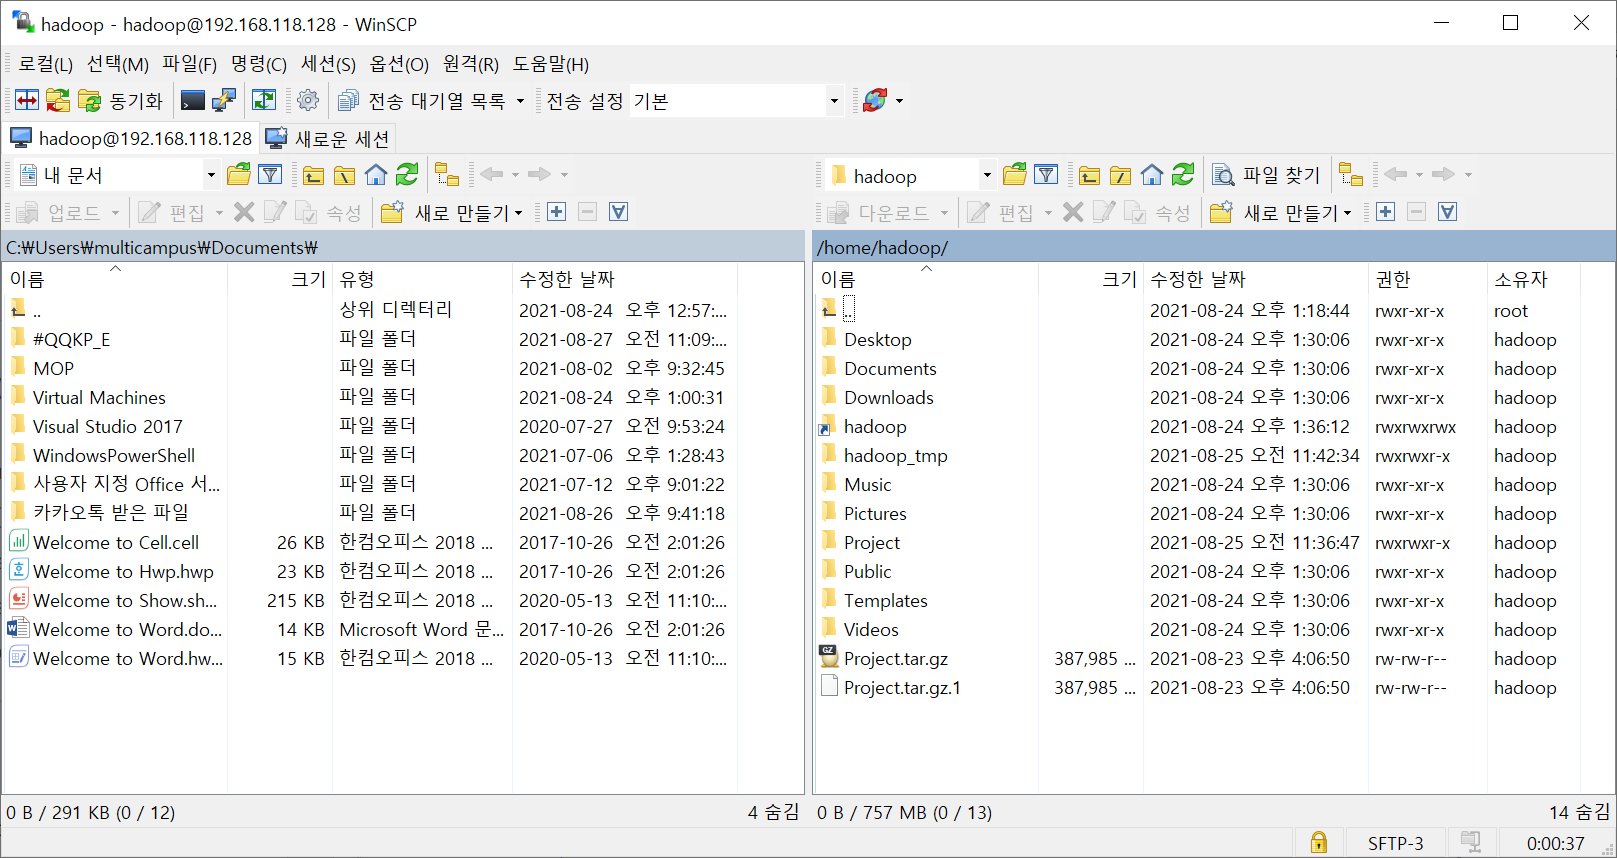Screen dimensions: 1617x858
Task: Sort remote files by 소유자 column
Action: pos(1532,279)
